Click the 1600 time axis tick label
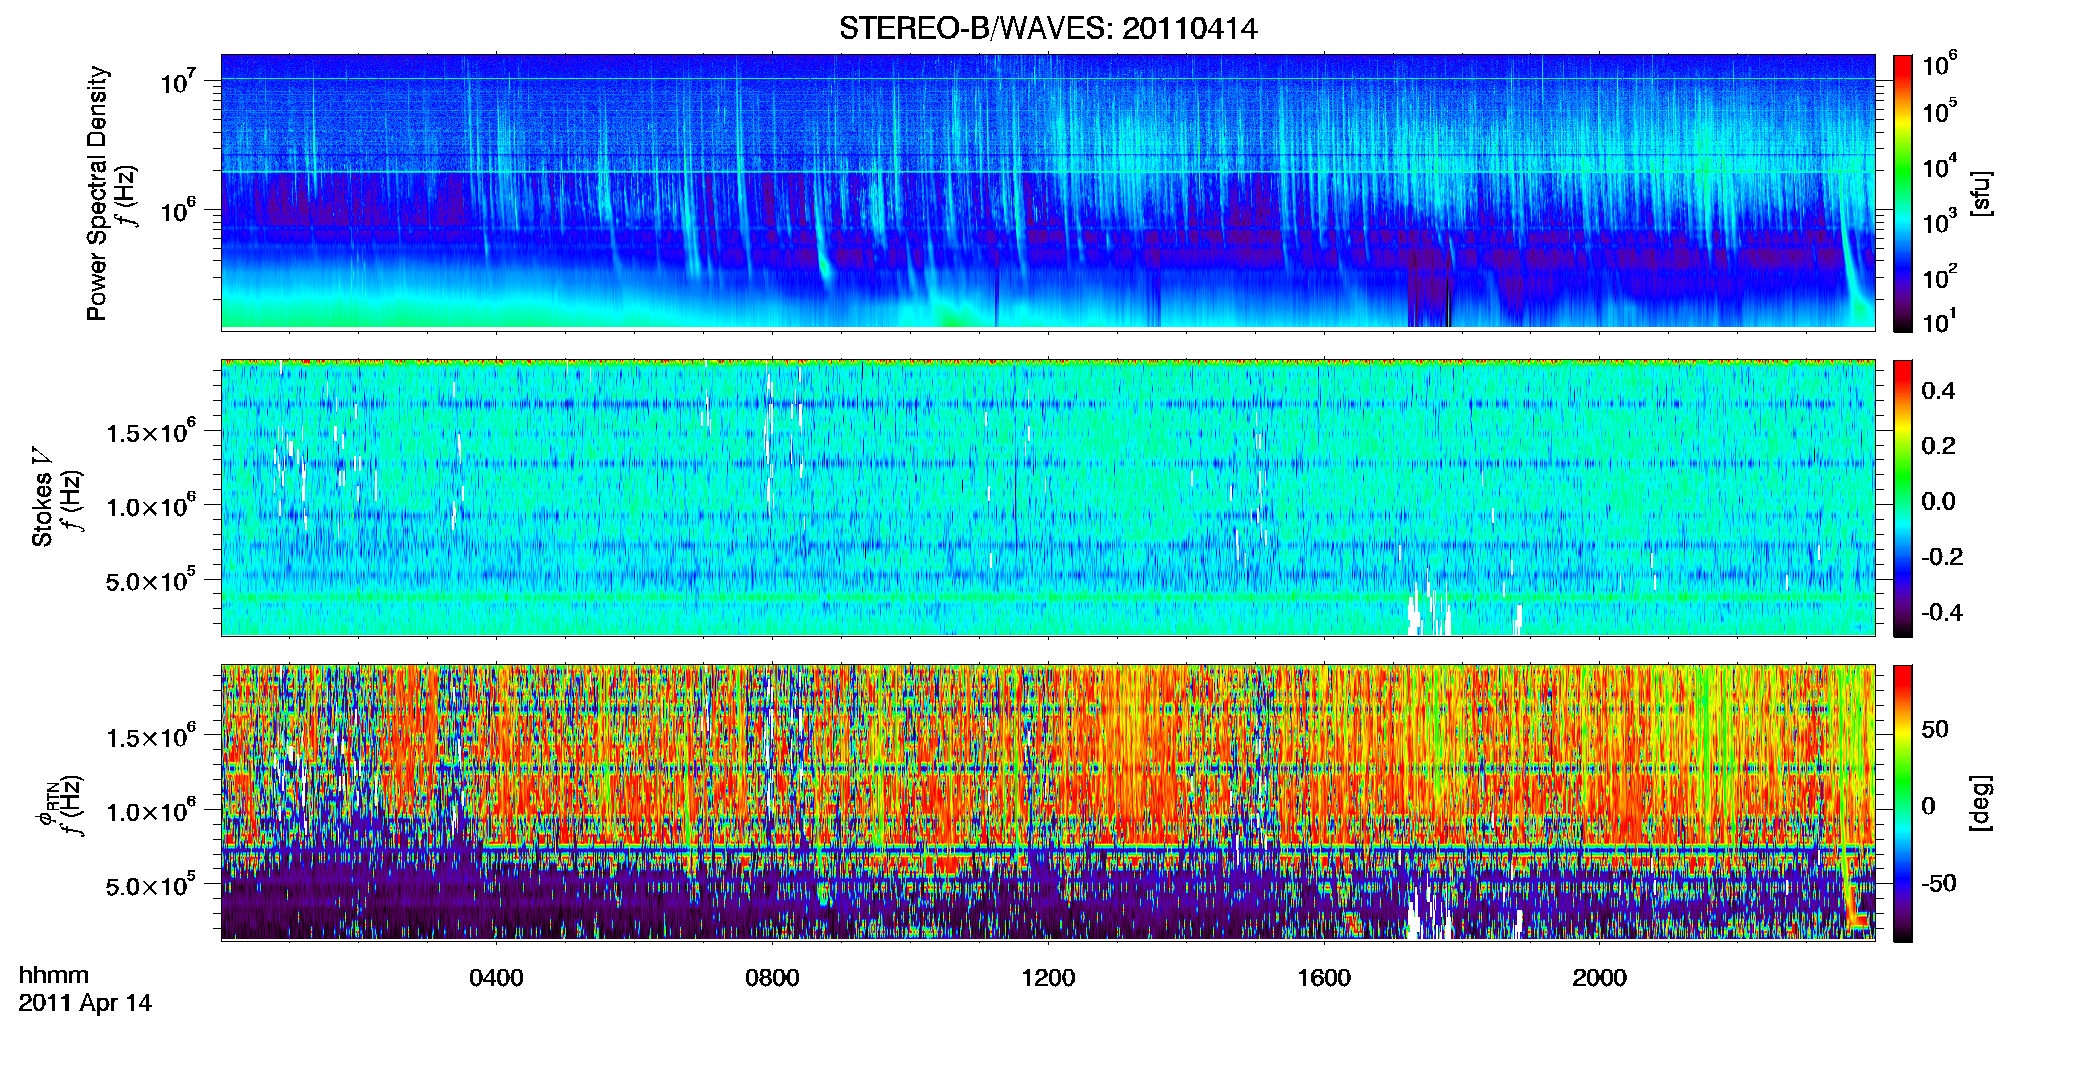 tap(1324, 978)
